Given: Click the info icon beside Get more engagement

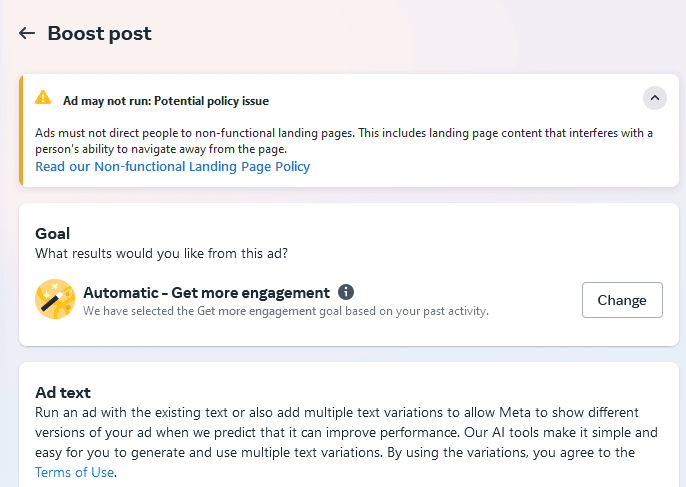Looking at the screenshot, I should 346,292.
